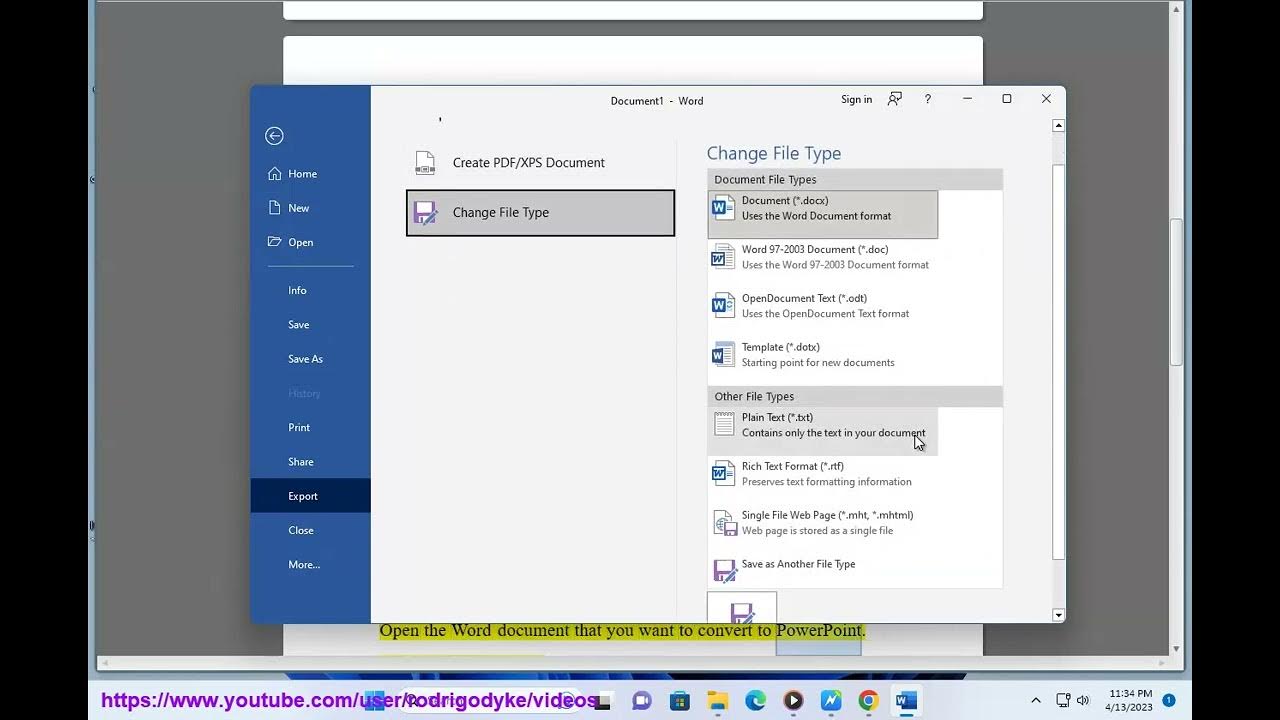Open Microsoft Store from taskbar
This screenshot has width=1280, height=720.
coord(679,701)
